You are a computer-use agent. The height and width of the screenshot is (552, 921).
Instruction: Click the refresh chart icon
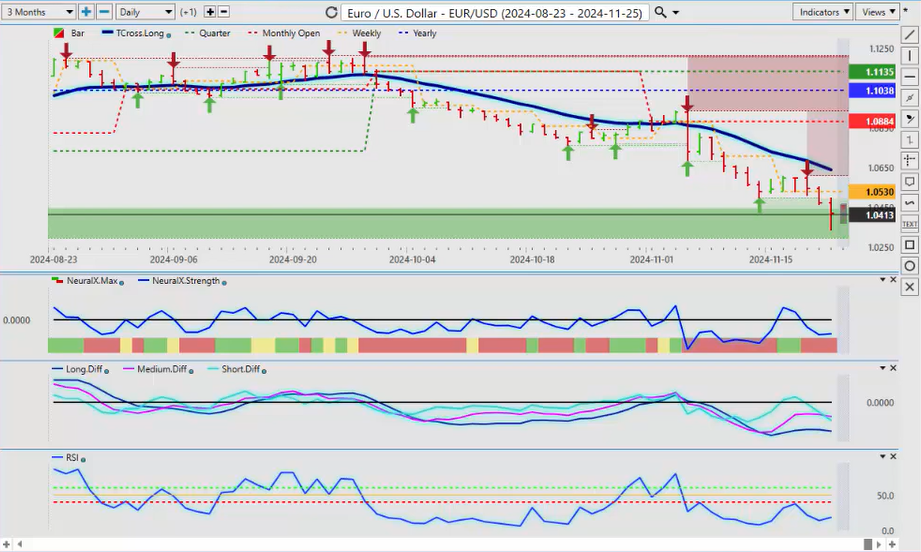click(x=332, y=13)
